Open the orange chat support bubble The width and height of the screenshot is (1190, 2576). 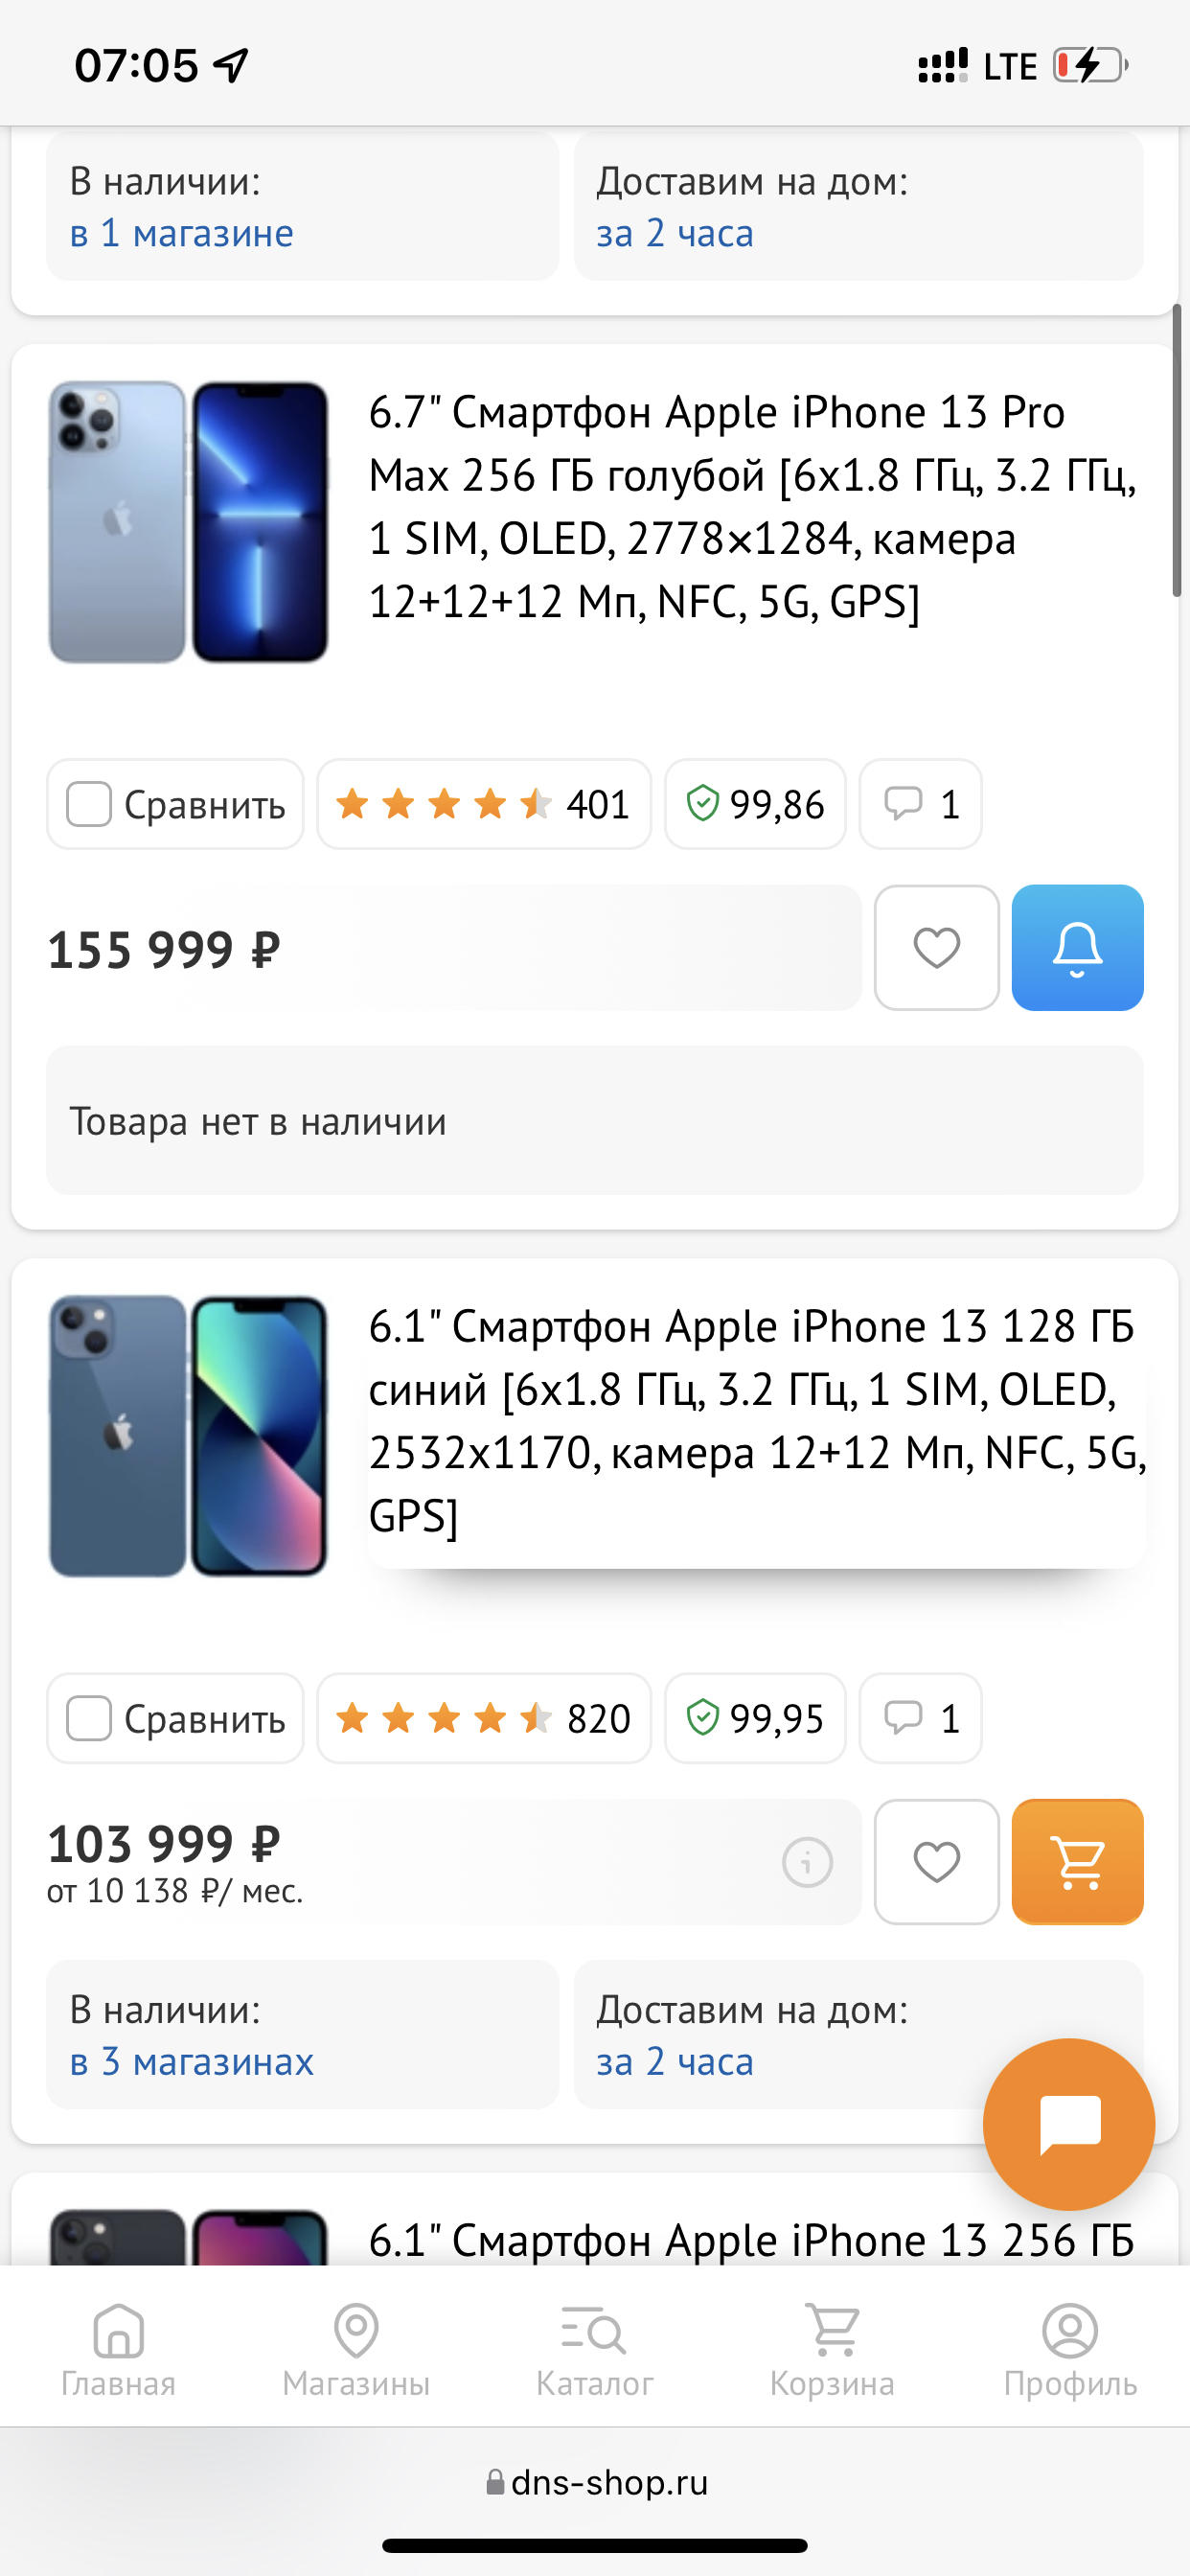(x=1069, y=2123)
